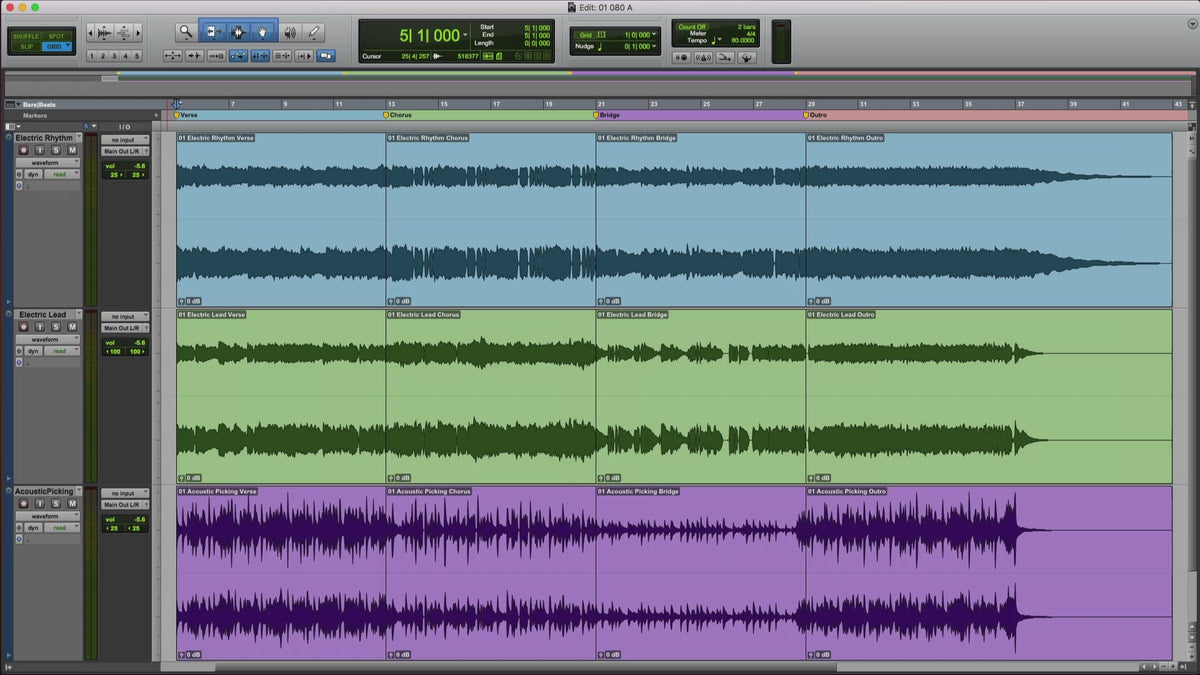Open the 'no input' selector on AcousticPicking
The width and height of the screenshot is (1200, 675).
[x=124, y=494]
